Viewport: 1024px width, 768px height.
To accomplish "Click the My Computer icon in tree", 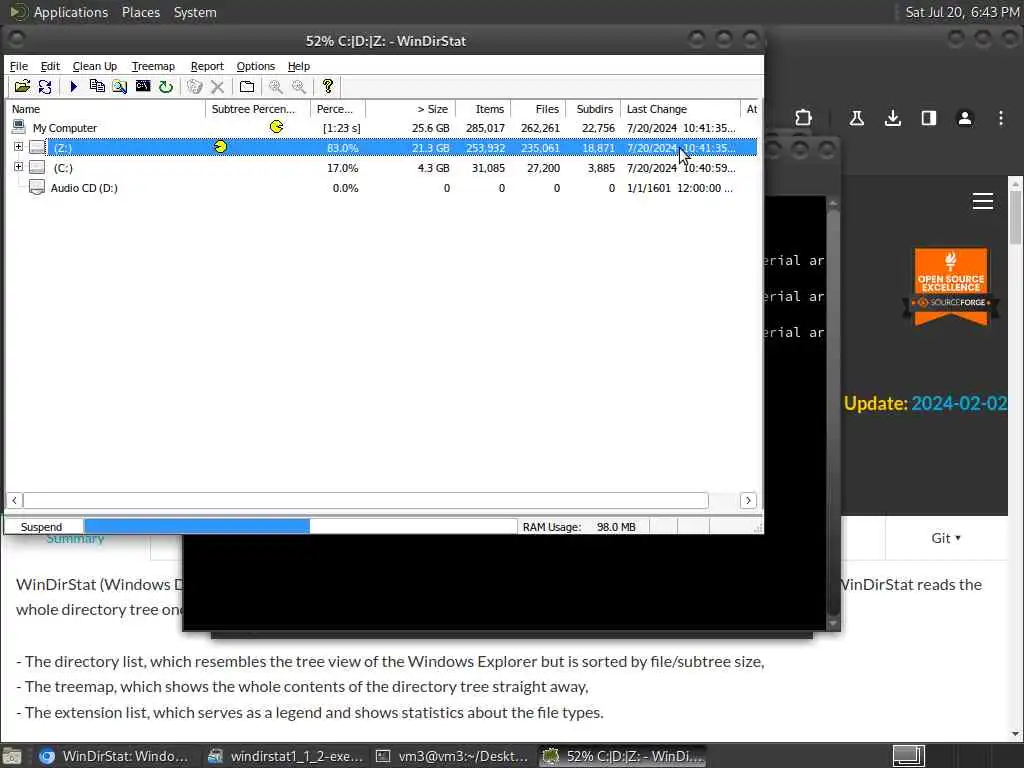I will click(x=18, y=127).
